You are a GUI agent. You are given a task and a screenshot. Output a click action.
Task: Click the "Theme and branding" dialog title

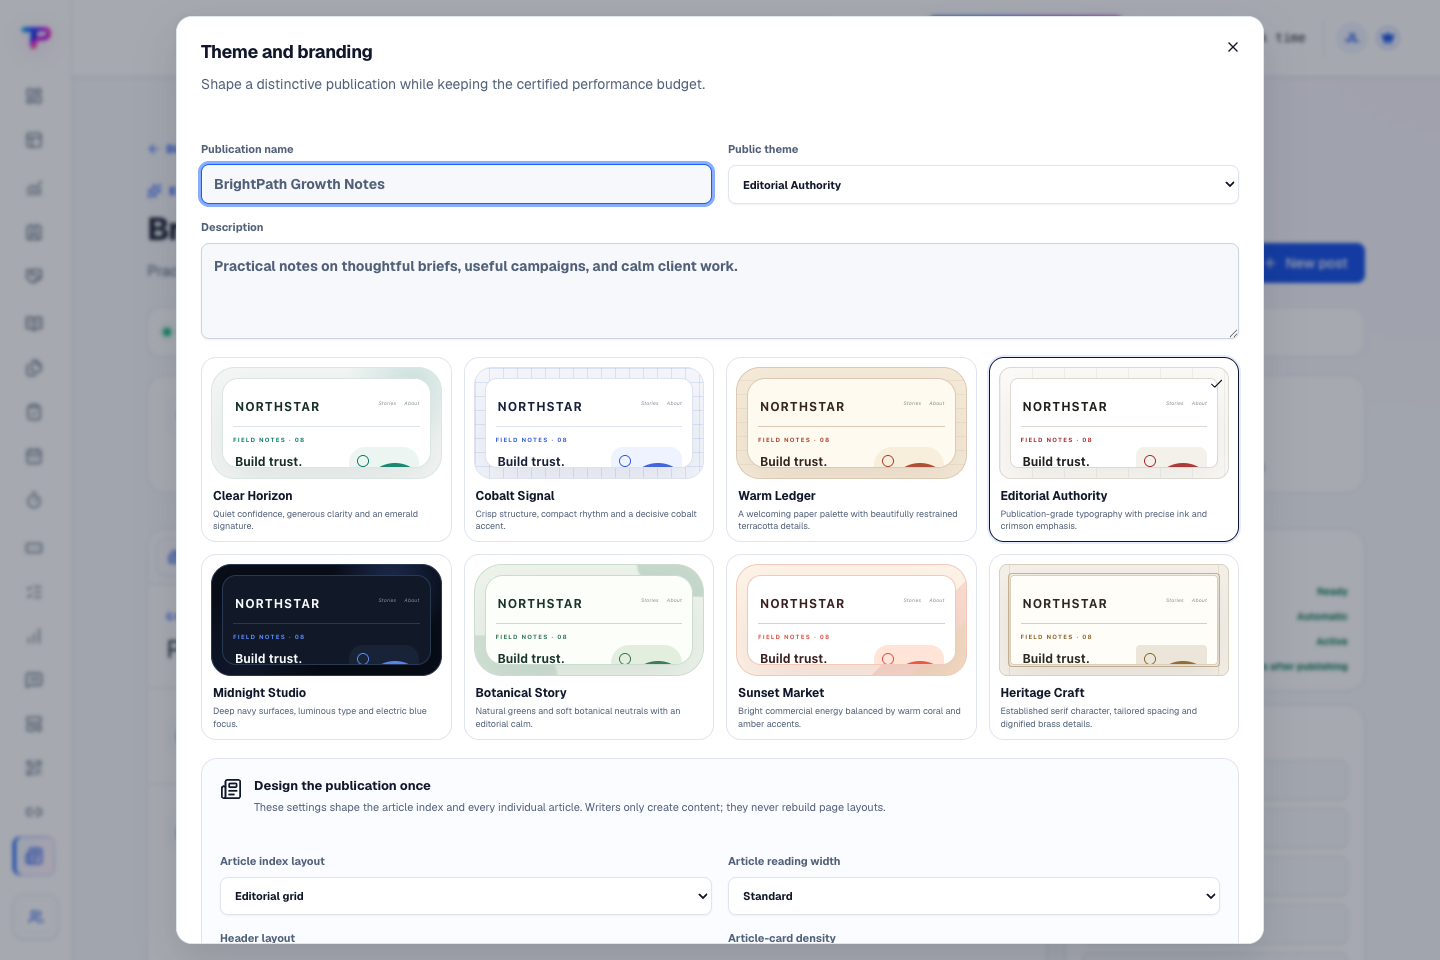pos(287,52)
